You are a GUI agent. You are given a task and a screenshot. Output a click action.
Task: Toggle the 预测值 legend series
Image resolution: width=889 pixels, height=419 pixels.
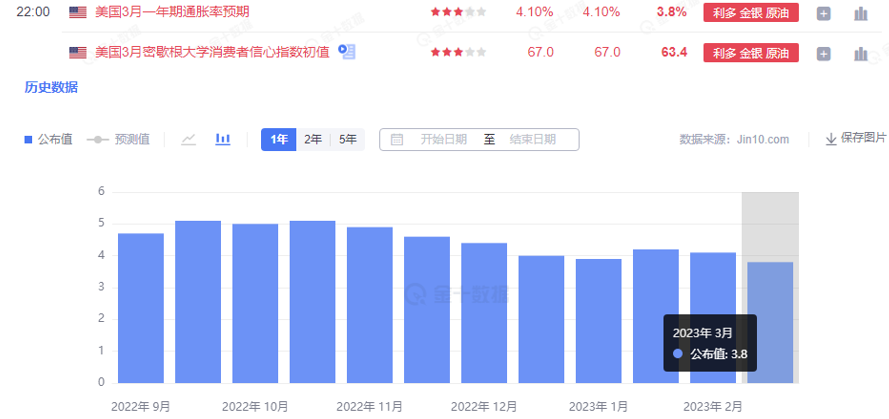tap(118, 139)
